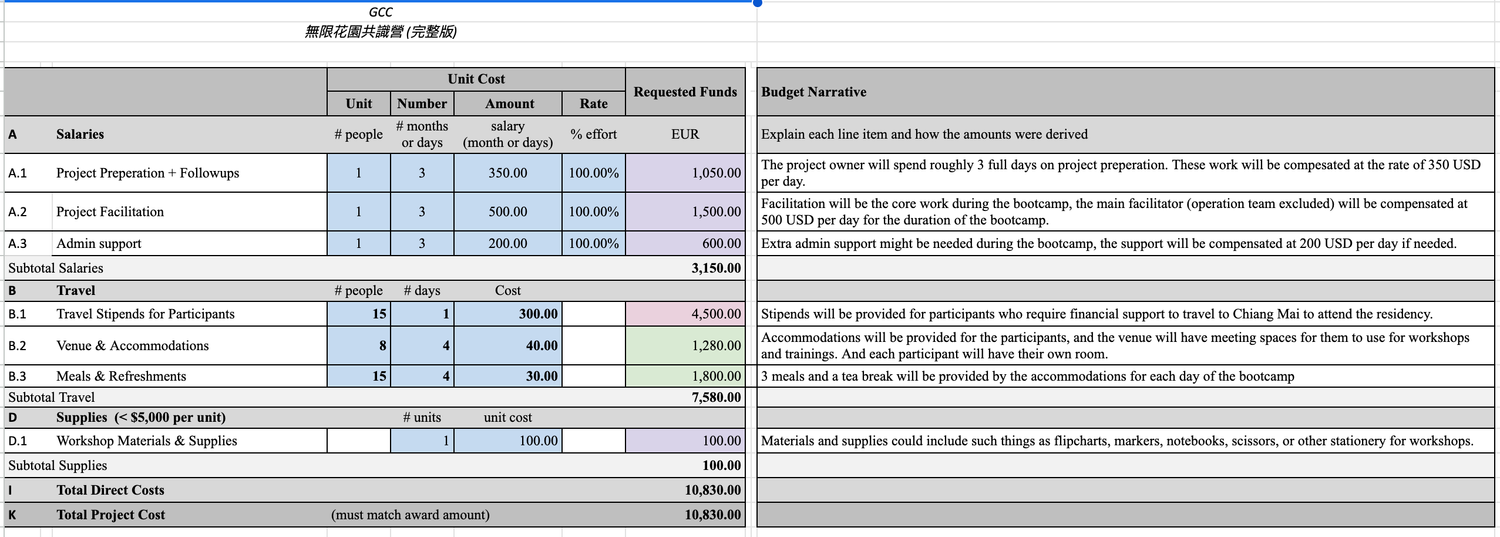Click the Chinese subtitle cell 無限花園共識營
This screenshot has height=537, width=1500.
(x=380, y=32)
